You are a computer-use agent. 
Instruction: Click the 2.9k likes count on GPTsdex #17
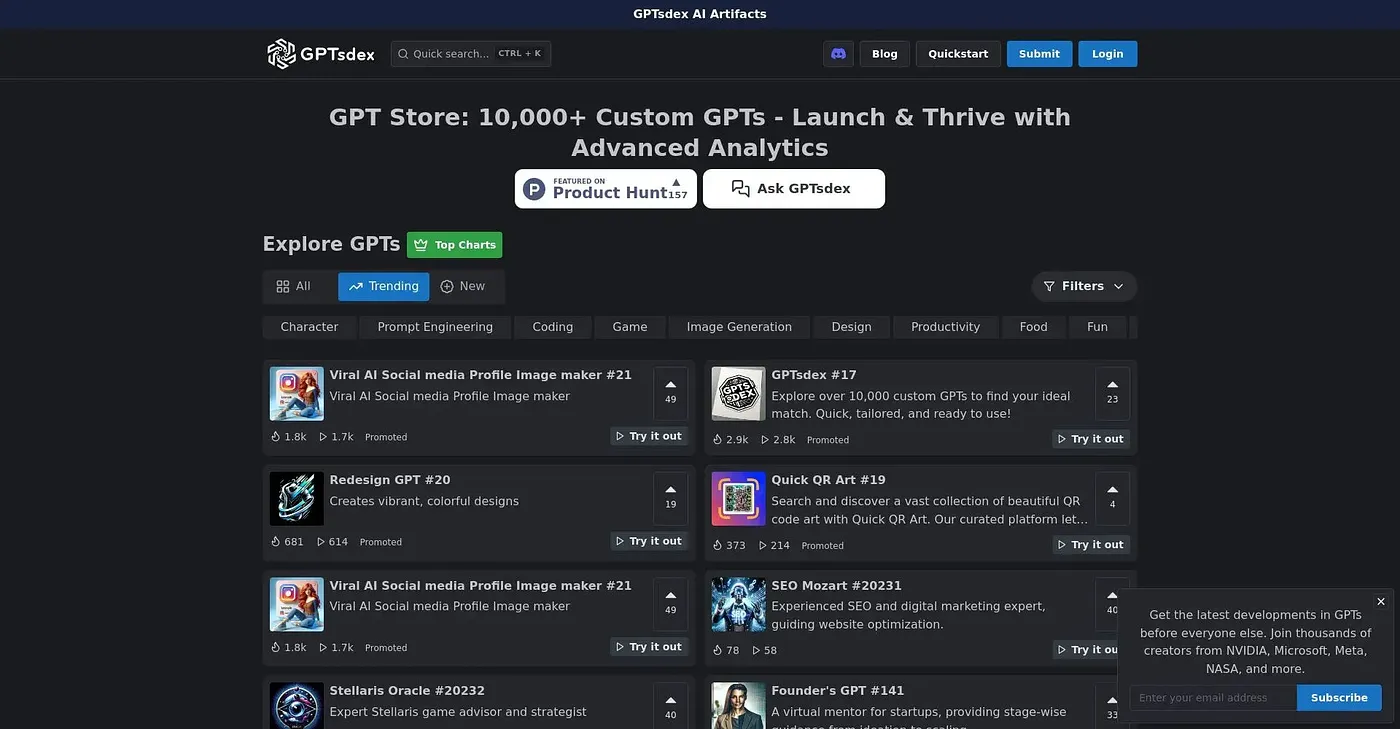tap(730, 440)
